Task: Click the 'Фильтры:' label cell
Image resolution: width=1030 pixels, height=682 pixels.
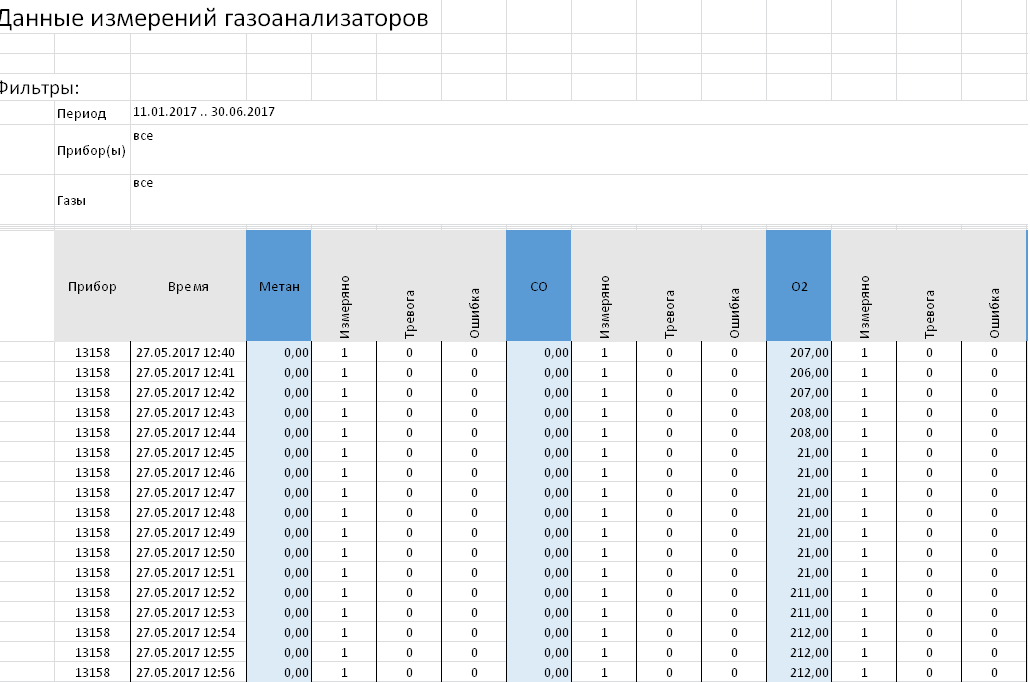Action: pos(40,87)
